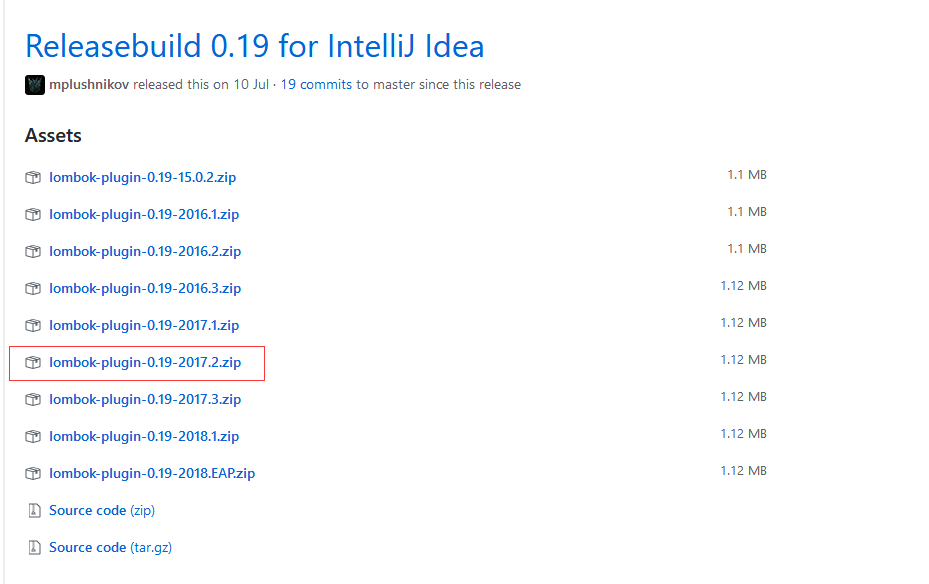Click file icon beside Source code (zip)

(33, 511)
